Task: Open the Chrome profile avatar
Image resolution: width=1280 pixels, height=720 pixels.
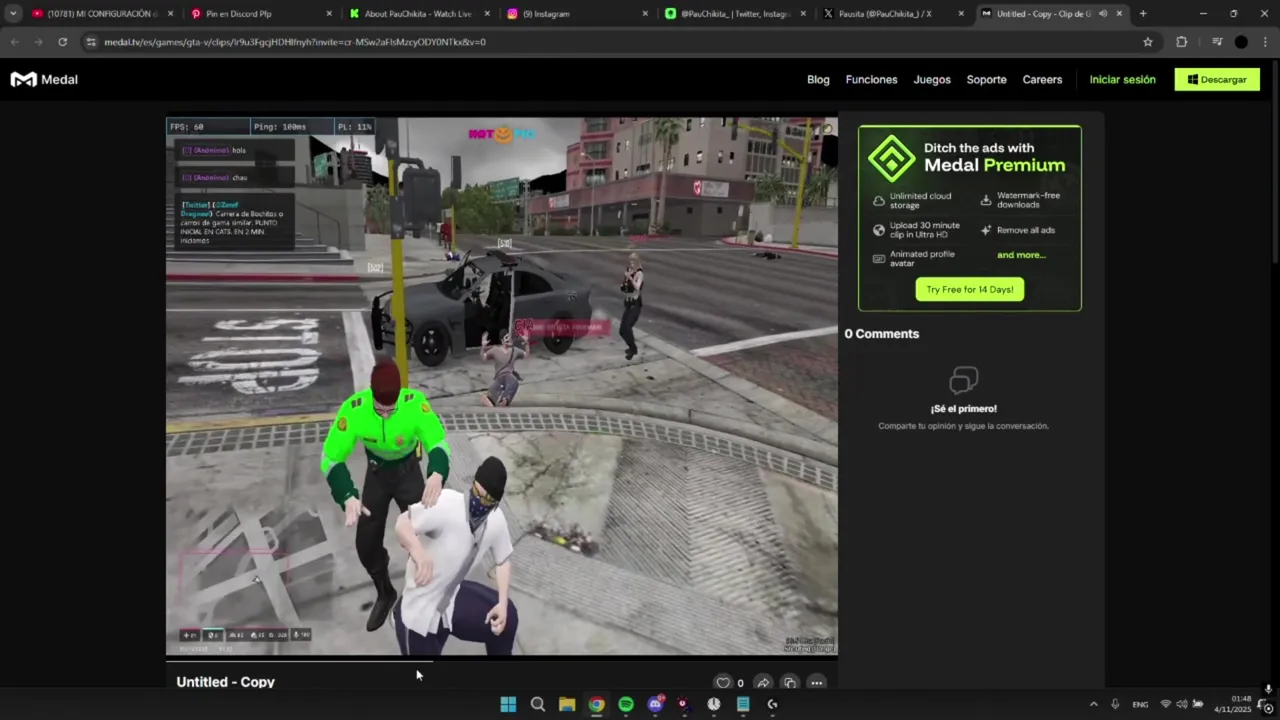Action: click(1241, 42)
